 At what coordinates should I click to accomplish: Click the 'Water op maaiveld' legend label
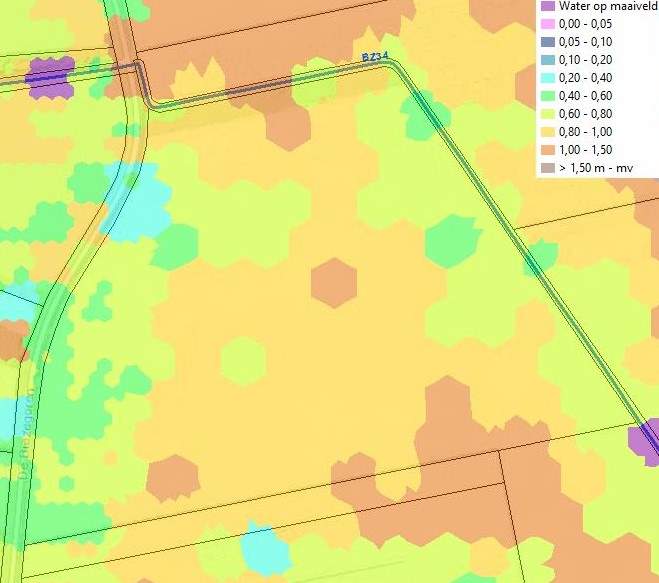(x=608, y=6)
